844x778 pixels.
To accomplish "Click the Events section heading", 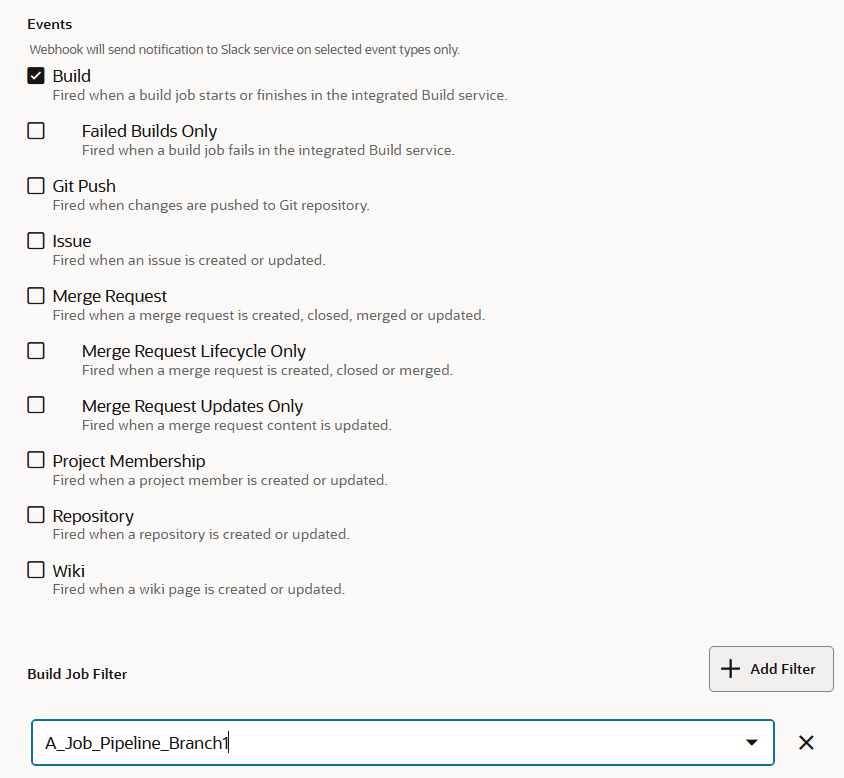I will [x=50, y=24].
